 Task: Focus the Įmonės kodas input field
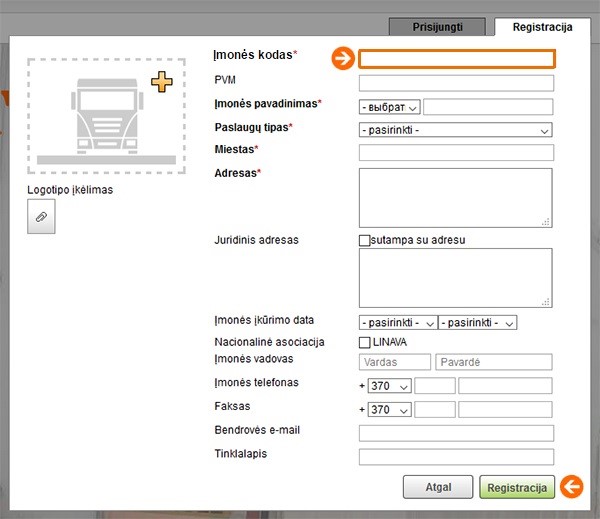click(457, 59)
